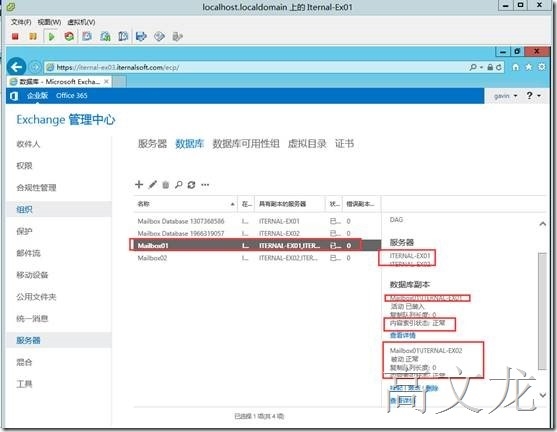Open 邮件流 in left navigation

[x=28, y=253]
